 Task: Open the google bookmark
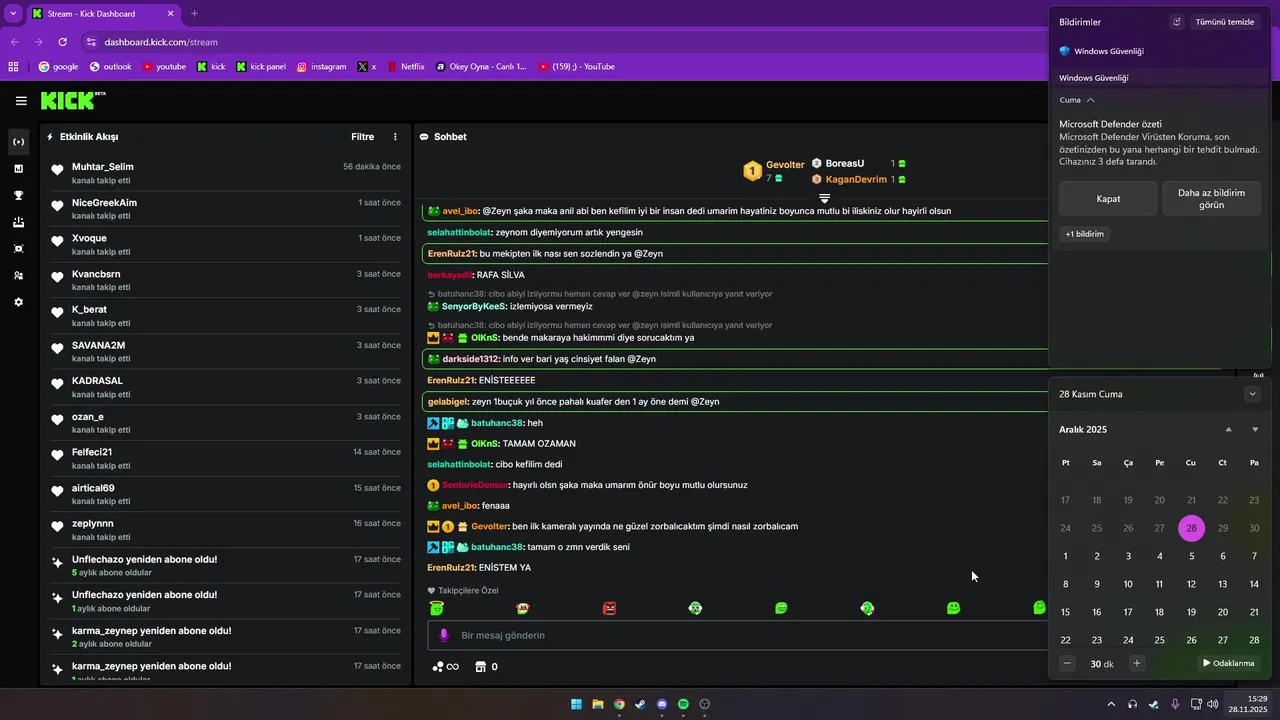pos(58,67)
